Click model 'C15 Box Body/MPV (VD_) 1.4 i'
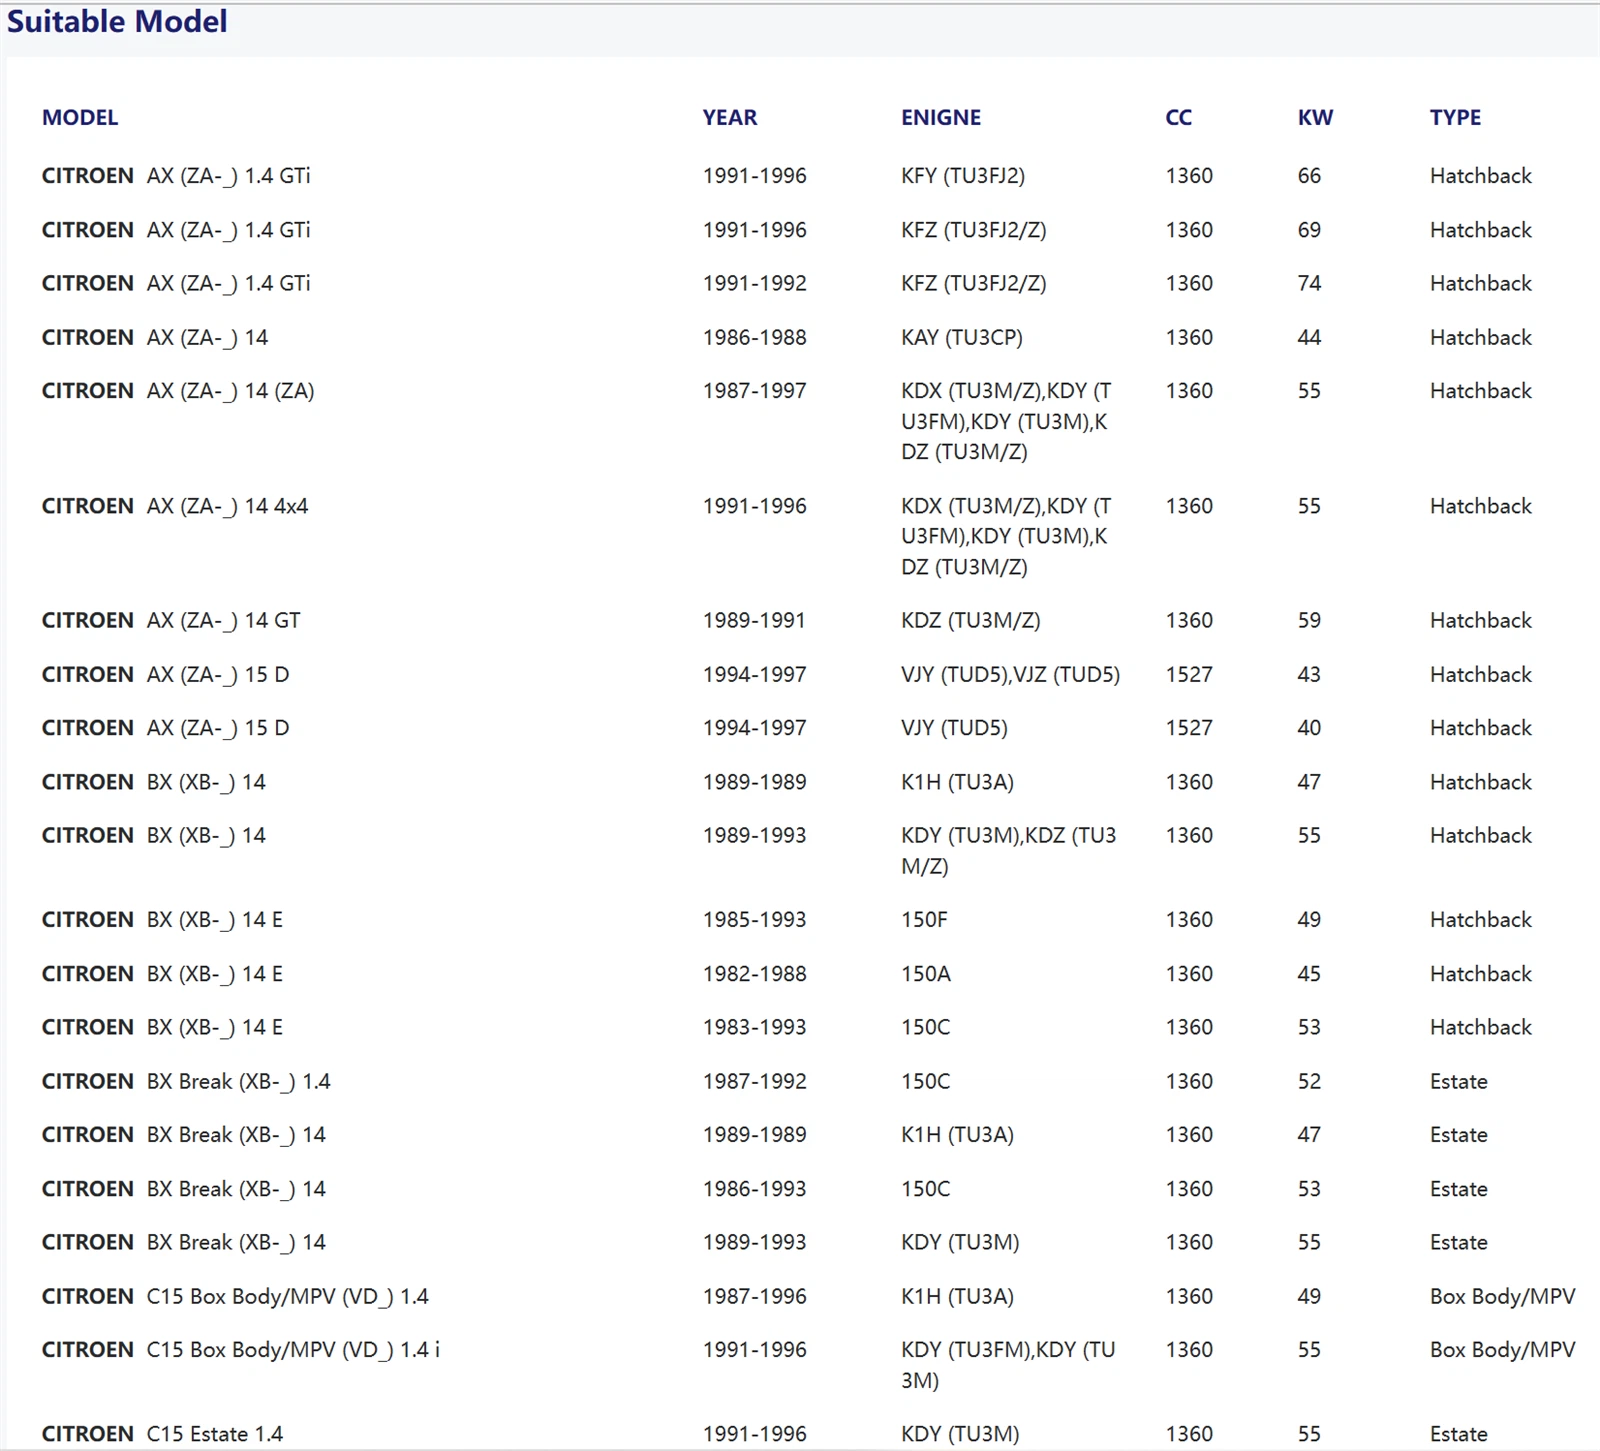The image size is (1600, 1451). click(293, 1349)
